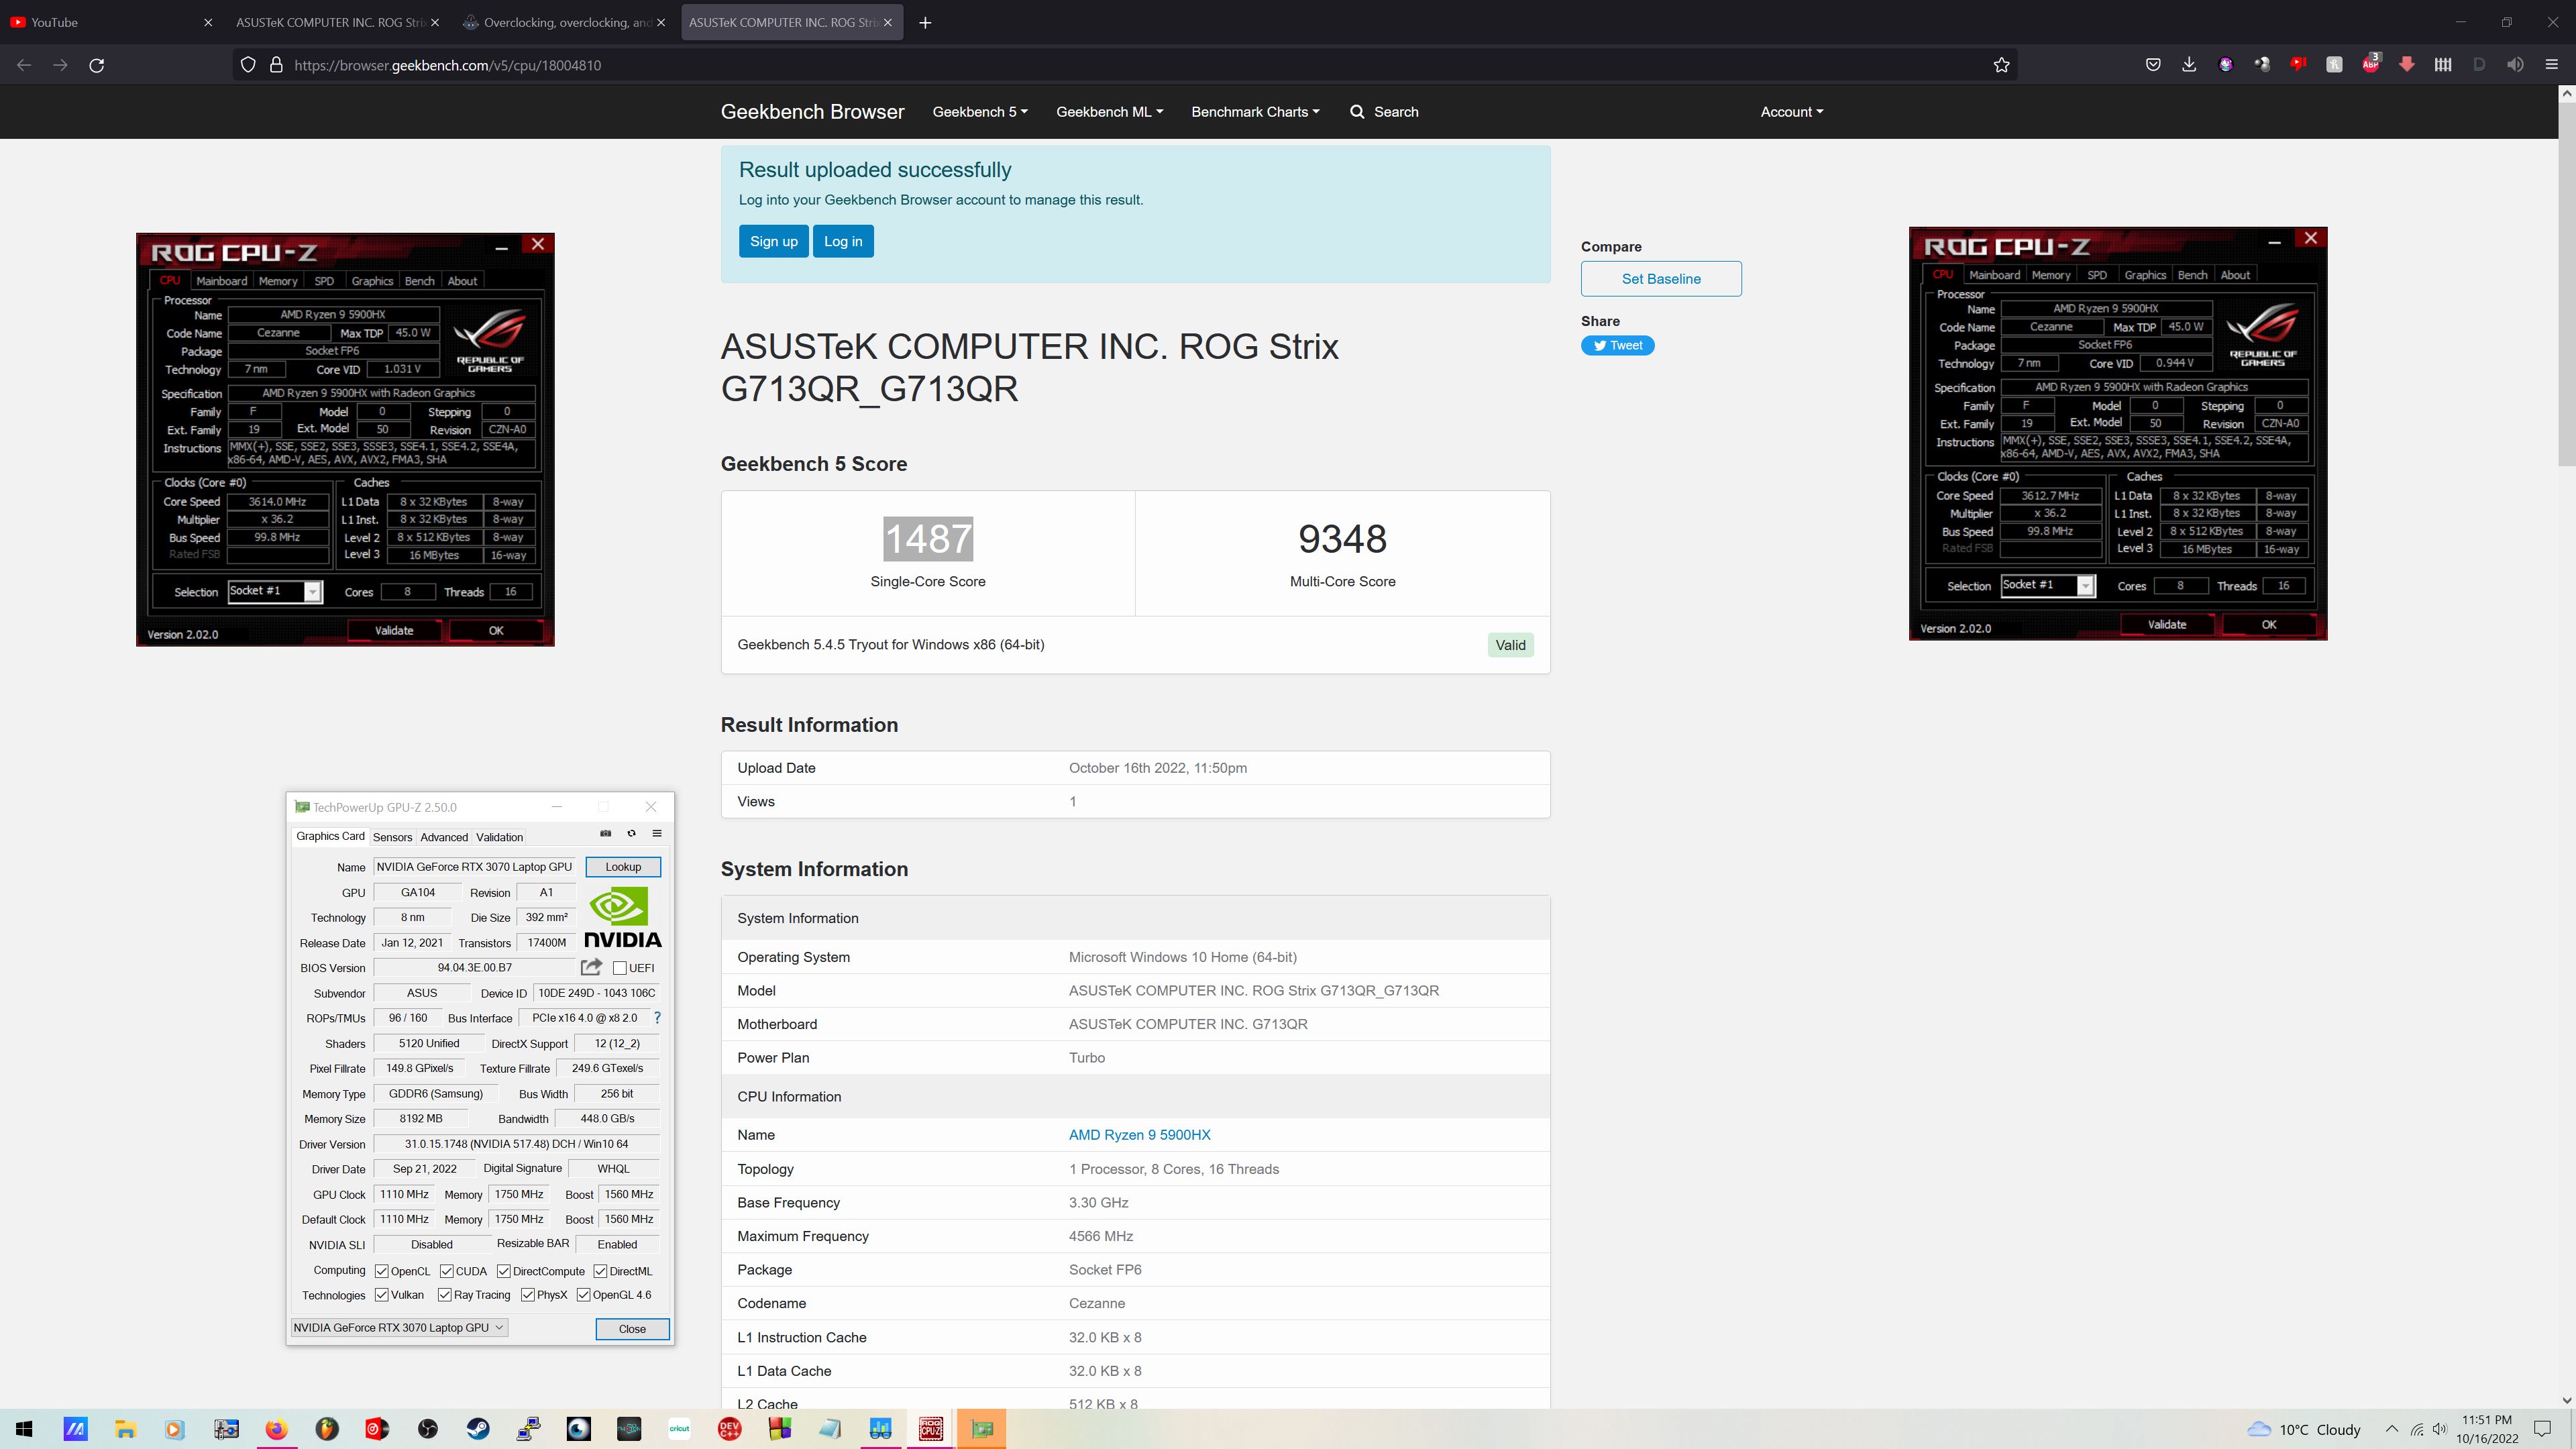Open the AMD Ryzen 9 5900HX link
2576x1449 pixels.
click(1139, 1135)
